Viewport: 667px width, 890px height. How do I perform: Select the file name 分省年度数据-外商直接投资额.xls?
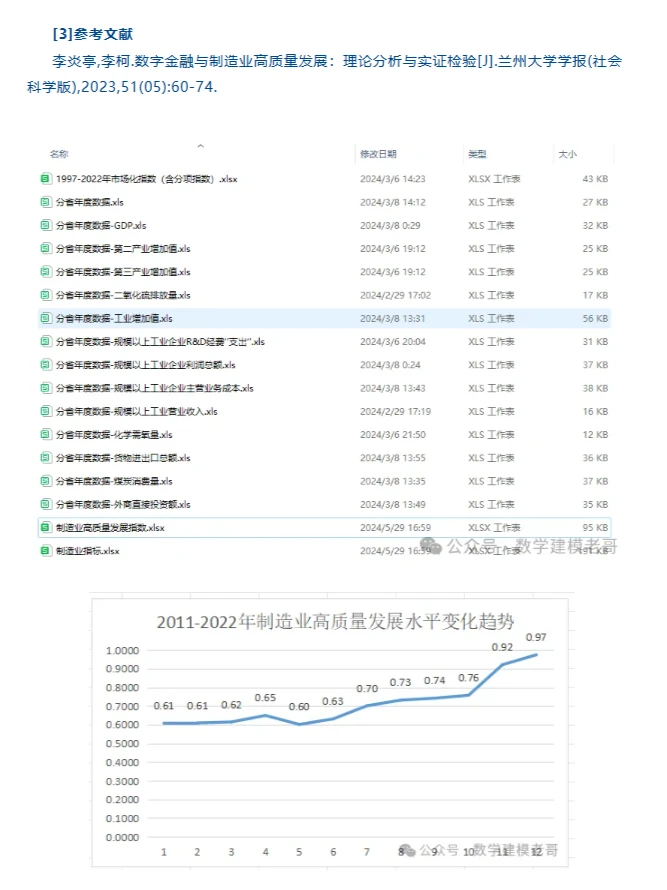pos(123,505)
